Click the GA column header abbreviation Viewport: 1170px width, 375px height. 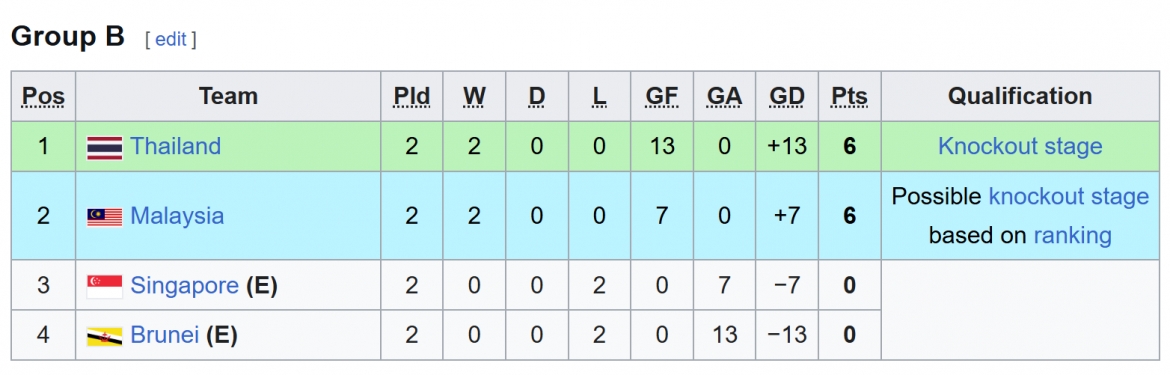pos(724,96)
